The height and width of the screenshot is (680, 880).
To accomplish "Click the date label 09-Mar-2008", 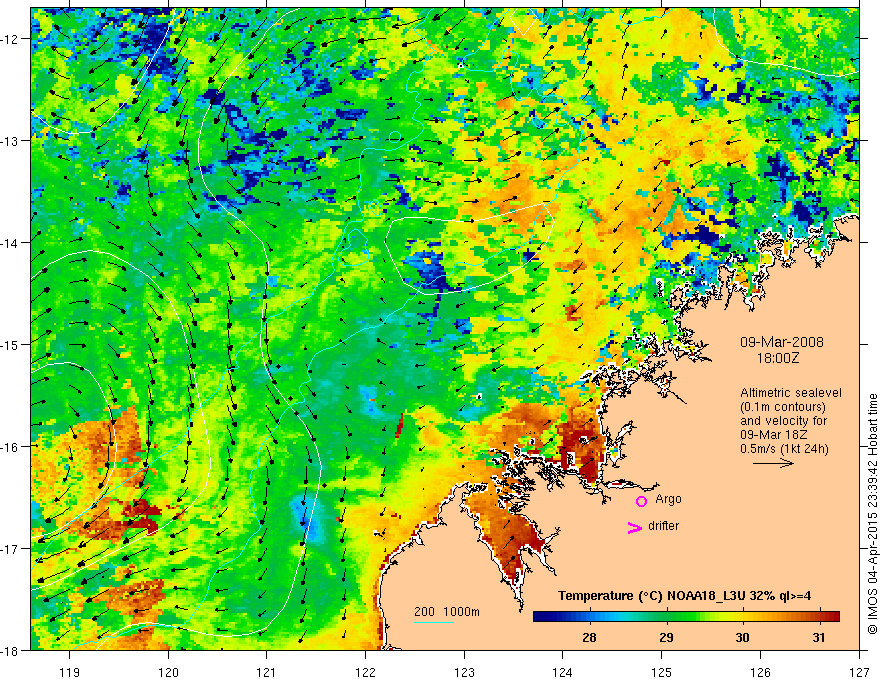I will tap(782, 342).
